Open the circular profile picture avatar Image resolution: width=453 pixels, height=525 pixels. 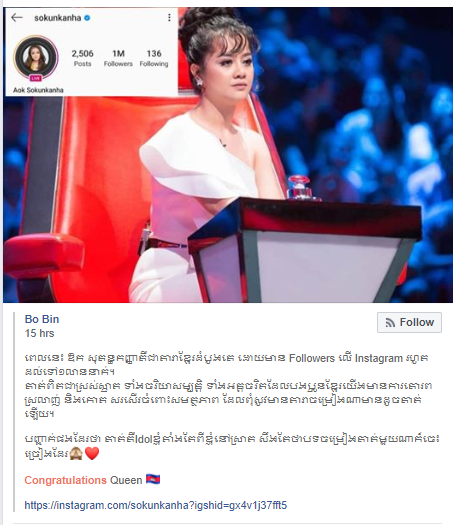click(x=36, y=58)
